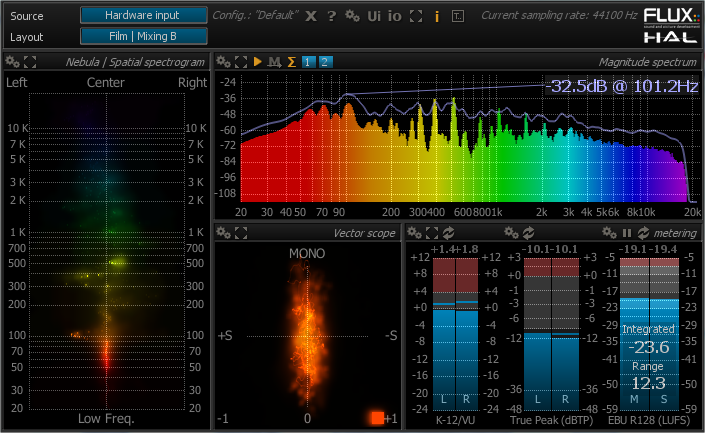Viewport: 705px width, 433px height.
Task: Maximize the Nebula spectrogram panel
Action: pos(29,62)
